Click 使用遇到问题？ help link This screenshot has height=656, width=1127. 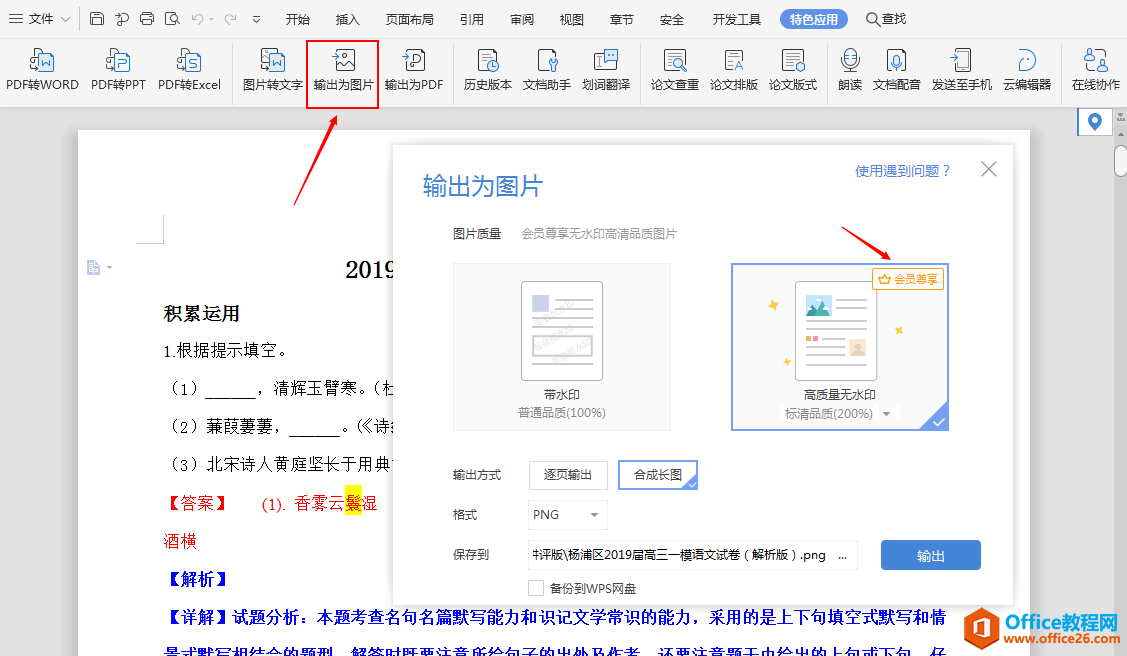903,171
